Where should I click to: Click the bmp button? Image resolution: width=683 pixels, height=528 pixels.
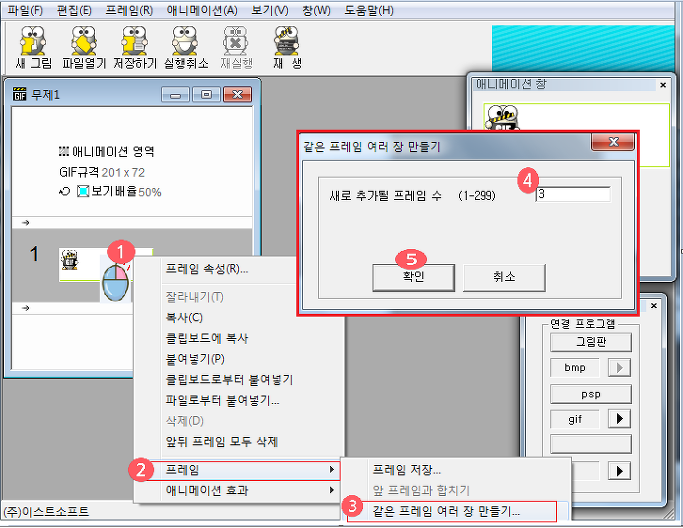coord(575,368)
